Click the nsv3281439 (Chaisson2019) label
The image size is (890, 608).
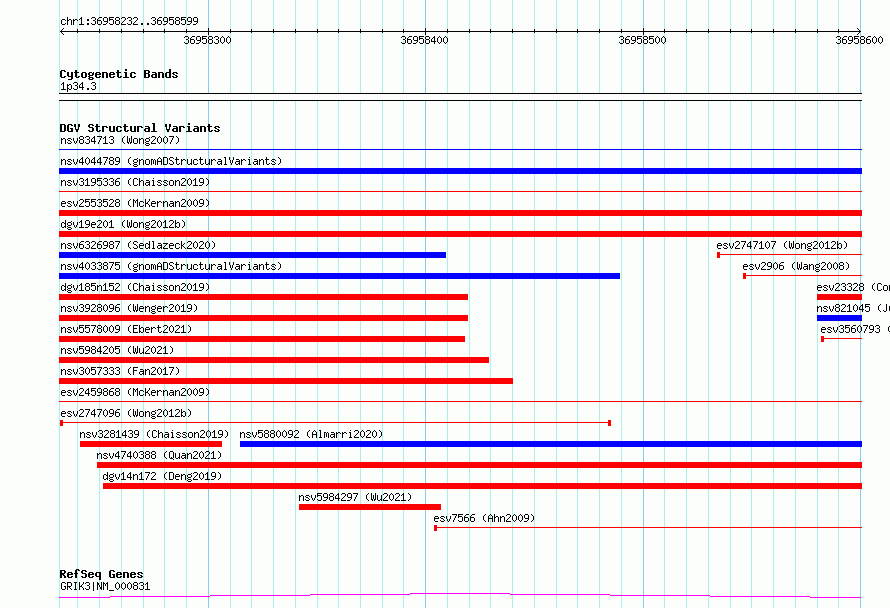pyautogui.click(x=154, y=434)
